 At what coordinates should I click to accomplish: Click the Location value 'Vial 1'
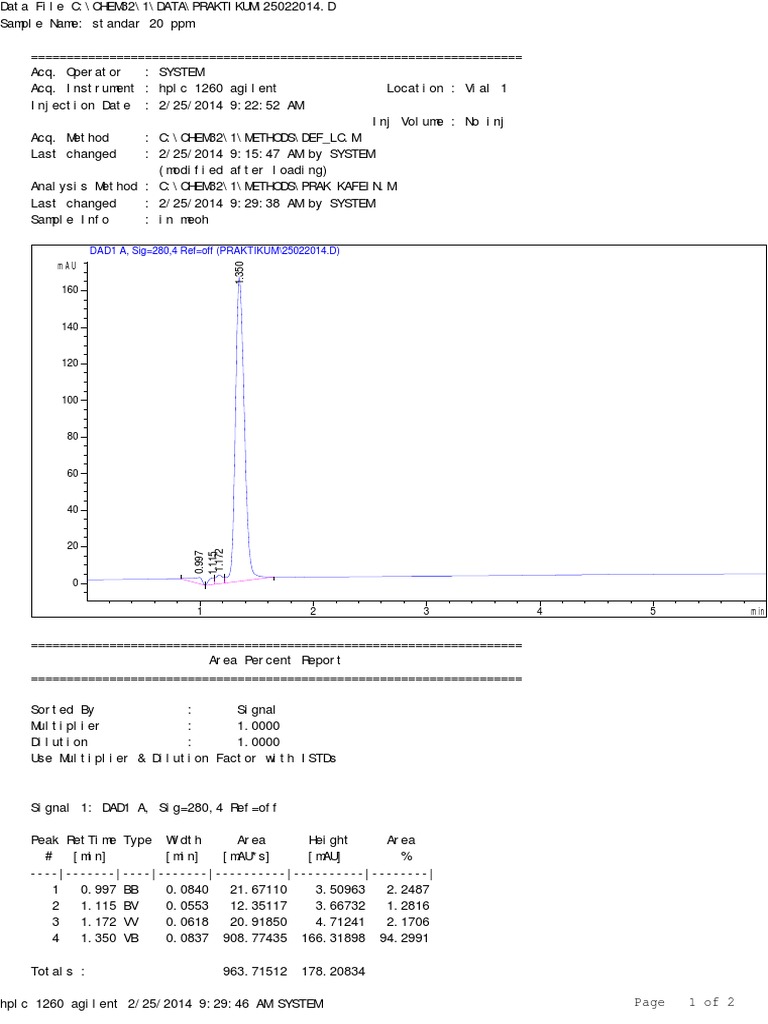pyautogui.click(x=486, y=89)
